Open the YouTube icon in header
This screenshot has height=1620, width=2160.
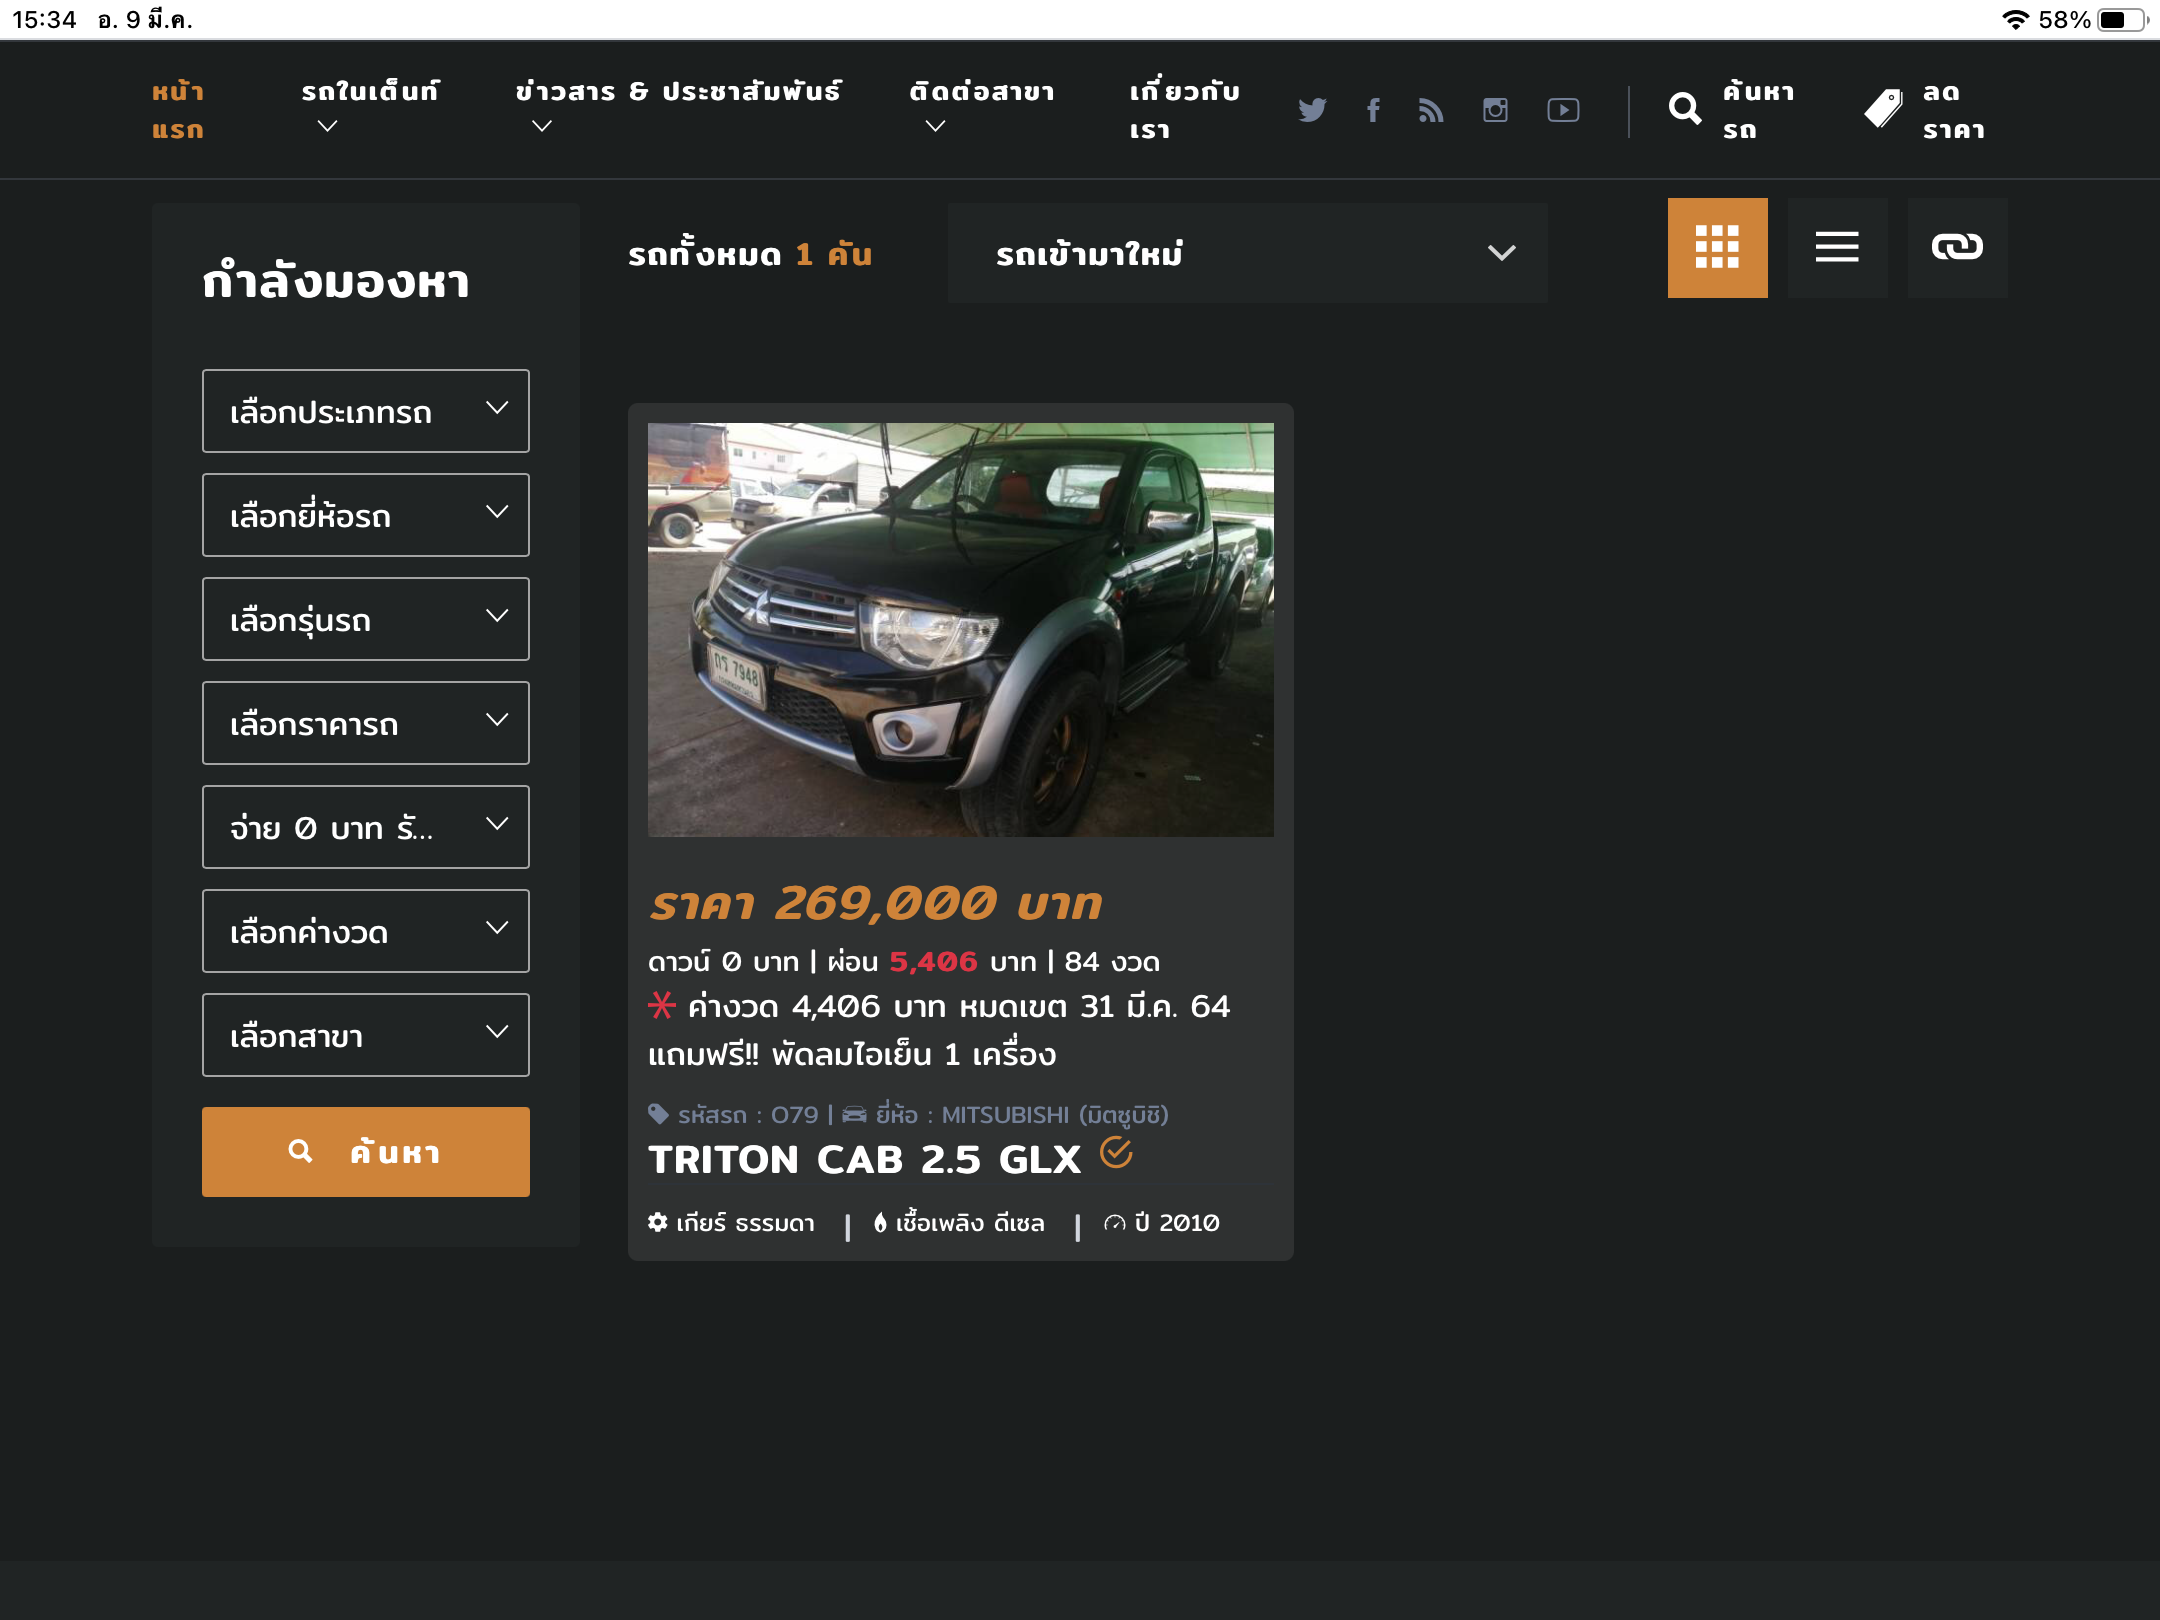click(x=1563, y=110)
